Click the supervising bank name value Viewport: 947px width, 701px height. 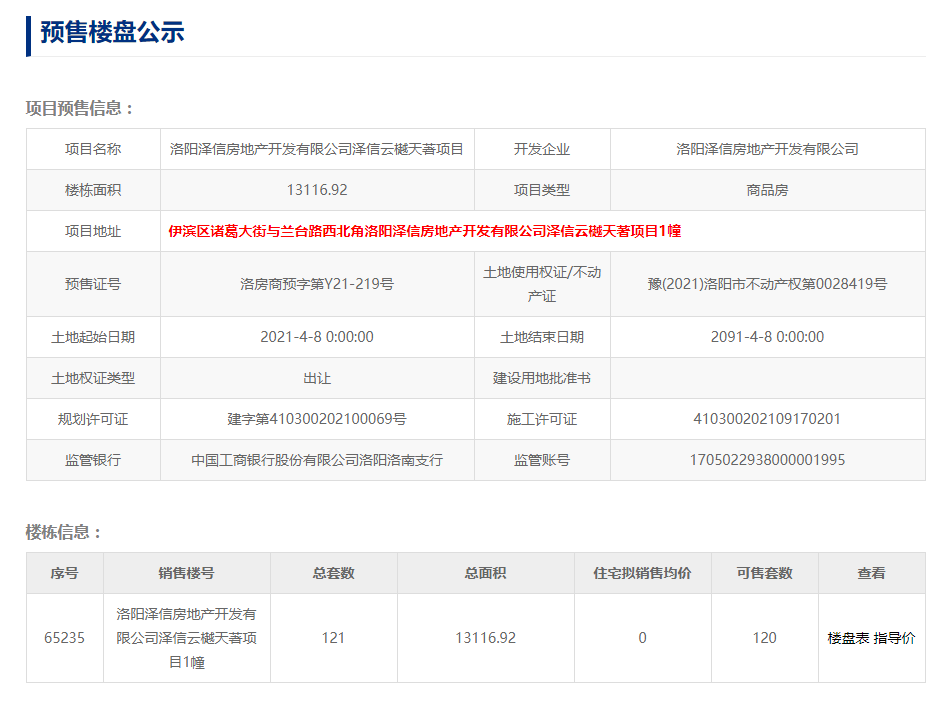pyautogui.click(x=317, y=460)
